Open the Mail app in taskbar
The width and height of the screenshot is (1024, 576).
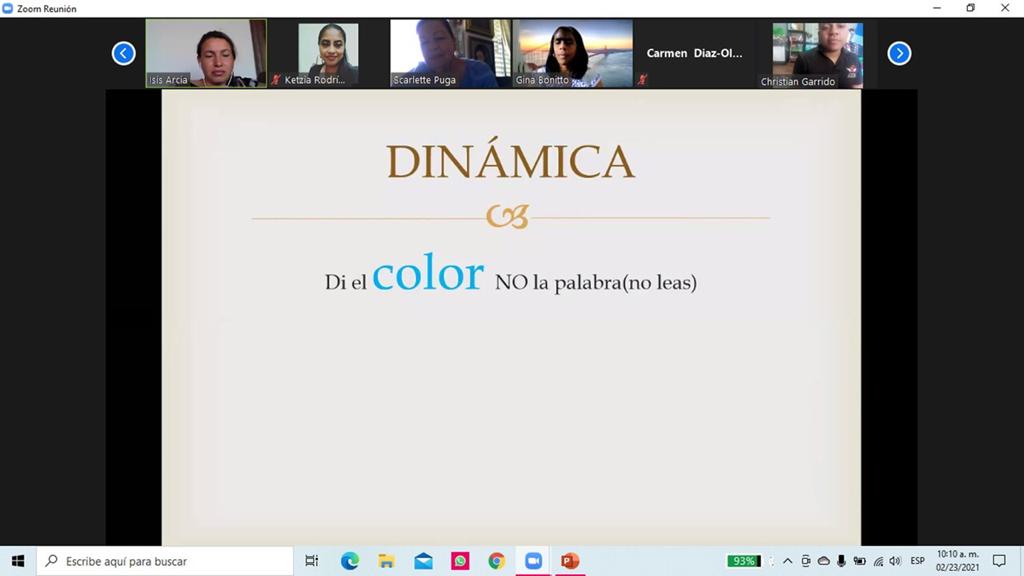coord(423,561)
